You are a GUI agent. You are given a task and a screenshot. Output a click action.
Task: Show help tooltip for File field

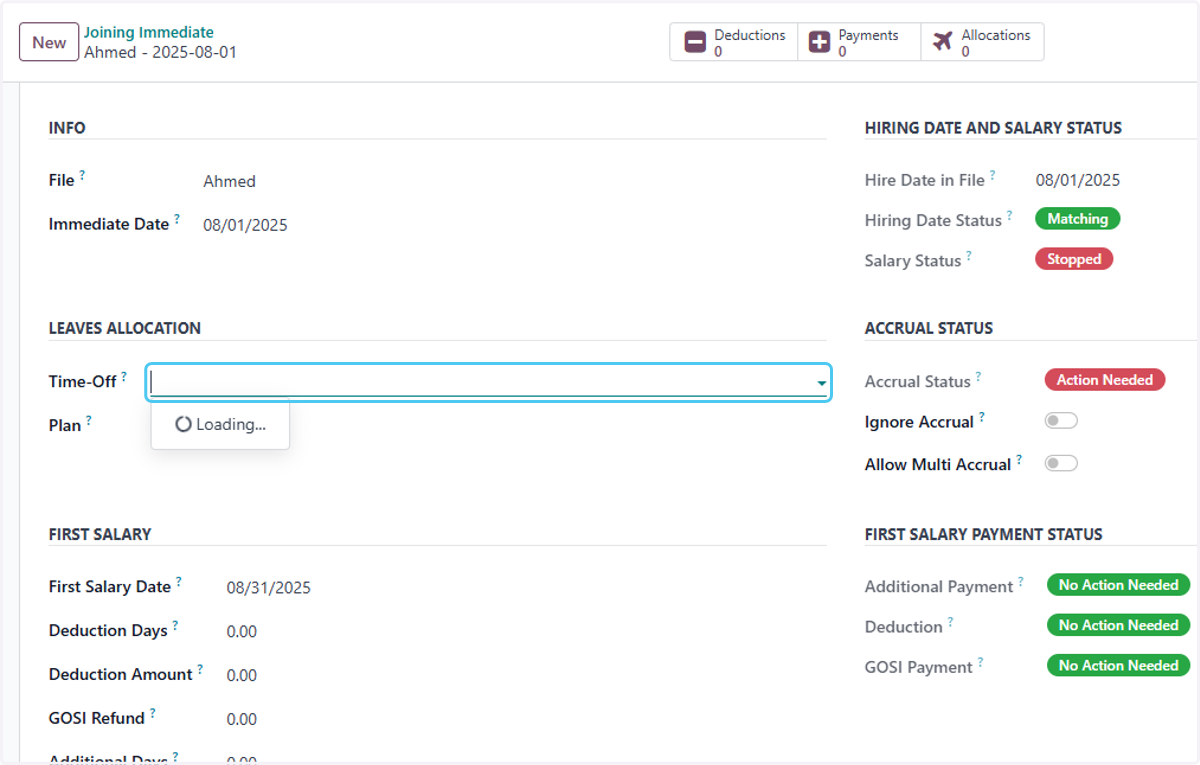tap(82, 175)
